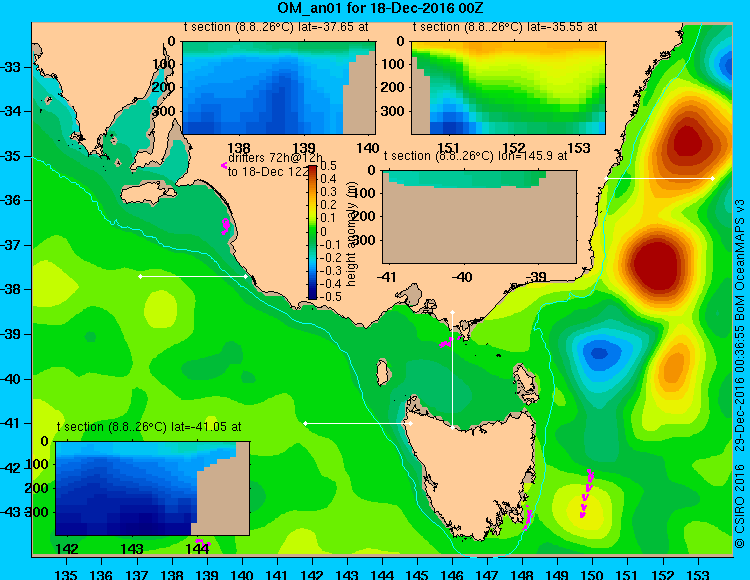
Task: Select the 't section lon=145.9' heading
Action: pyautogui.click(x=475, y=156)
